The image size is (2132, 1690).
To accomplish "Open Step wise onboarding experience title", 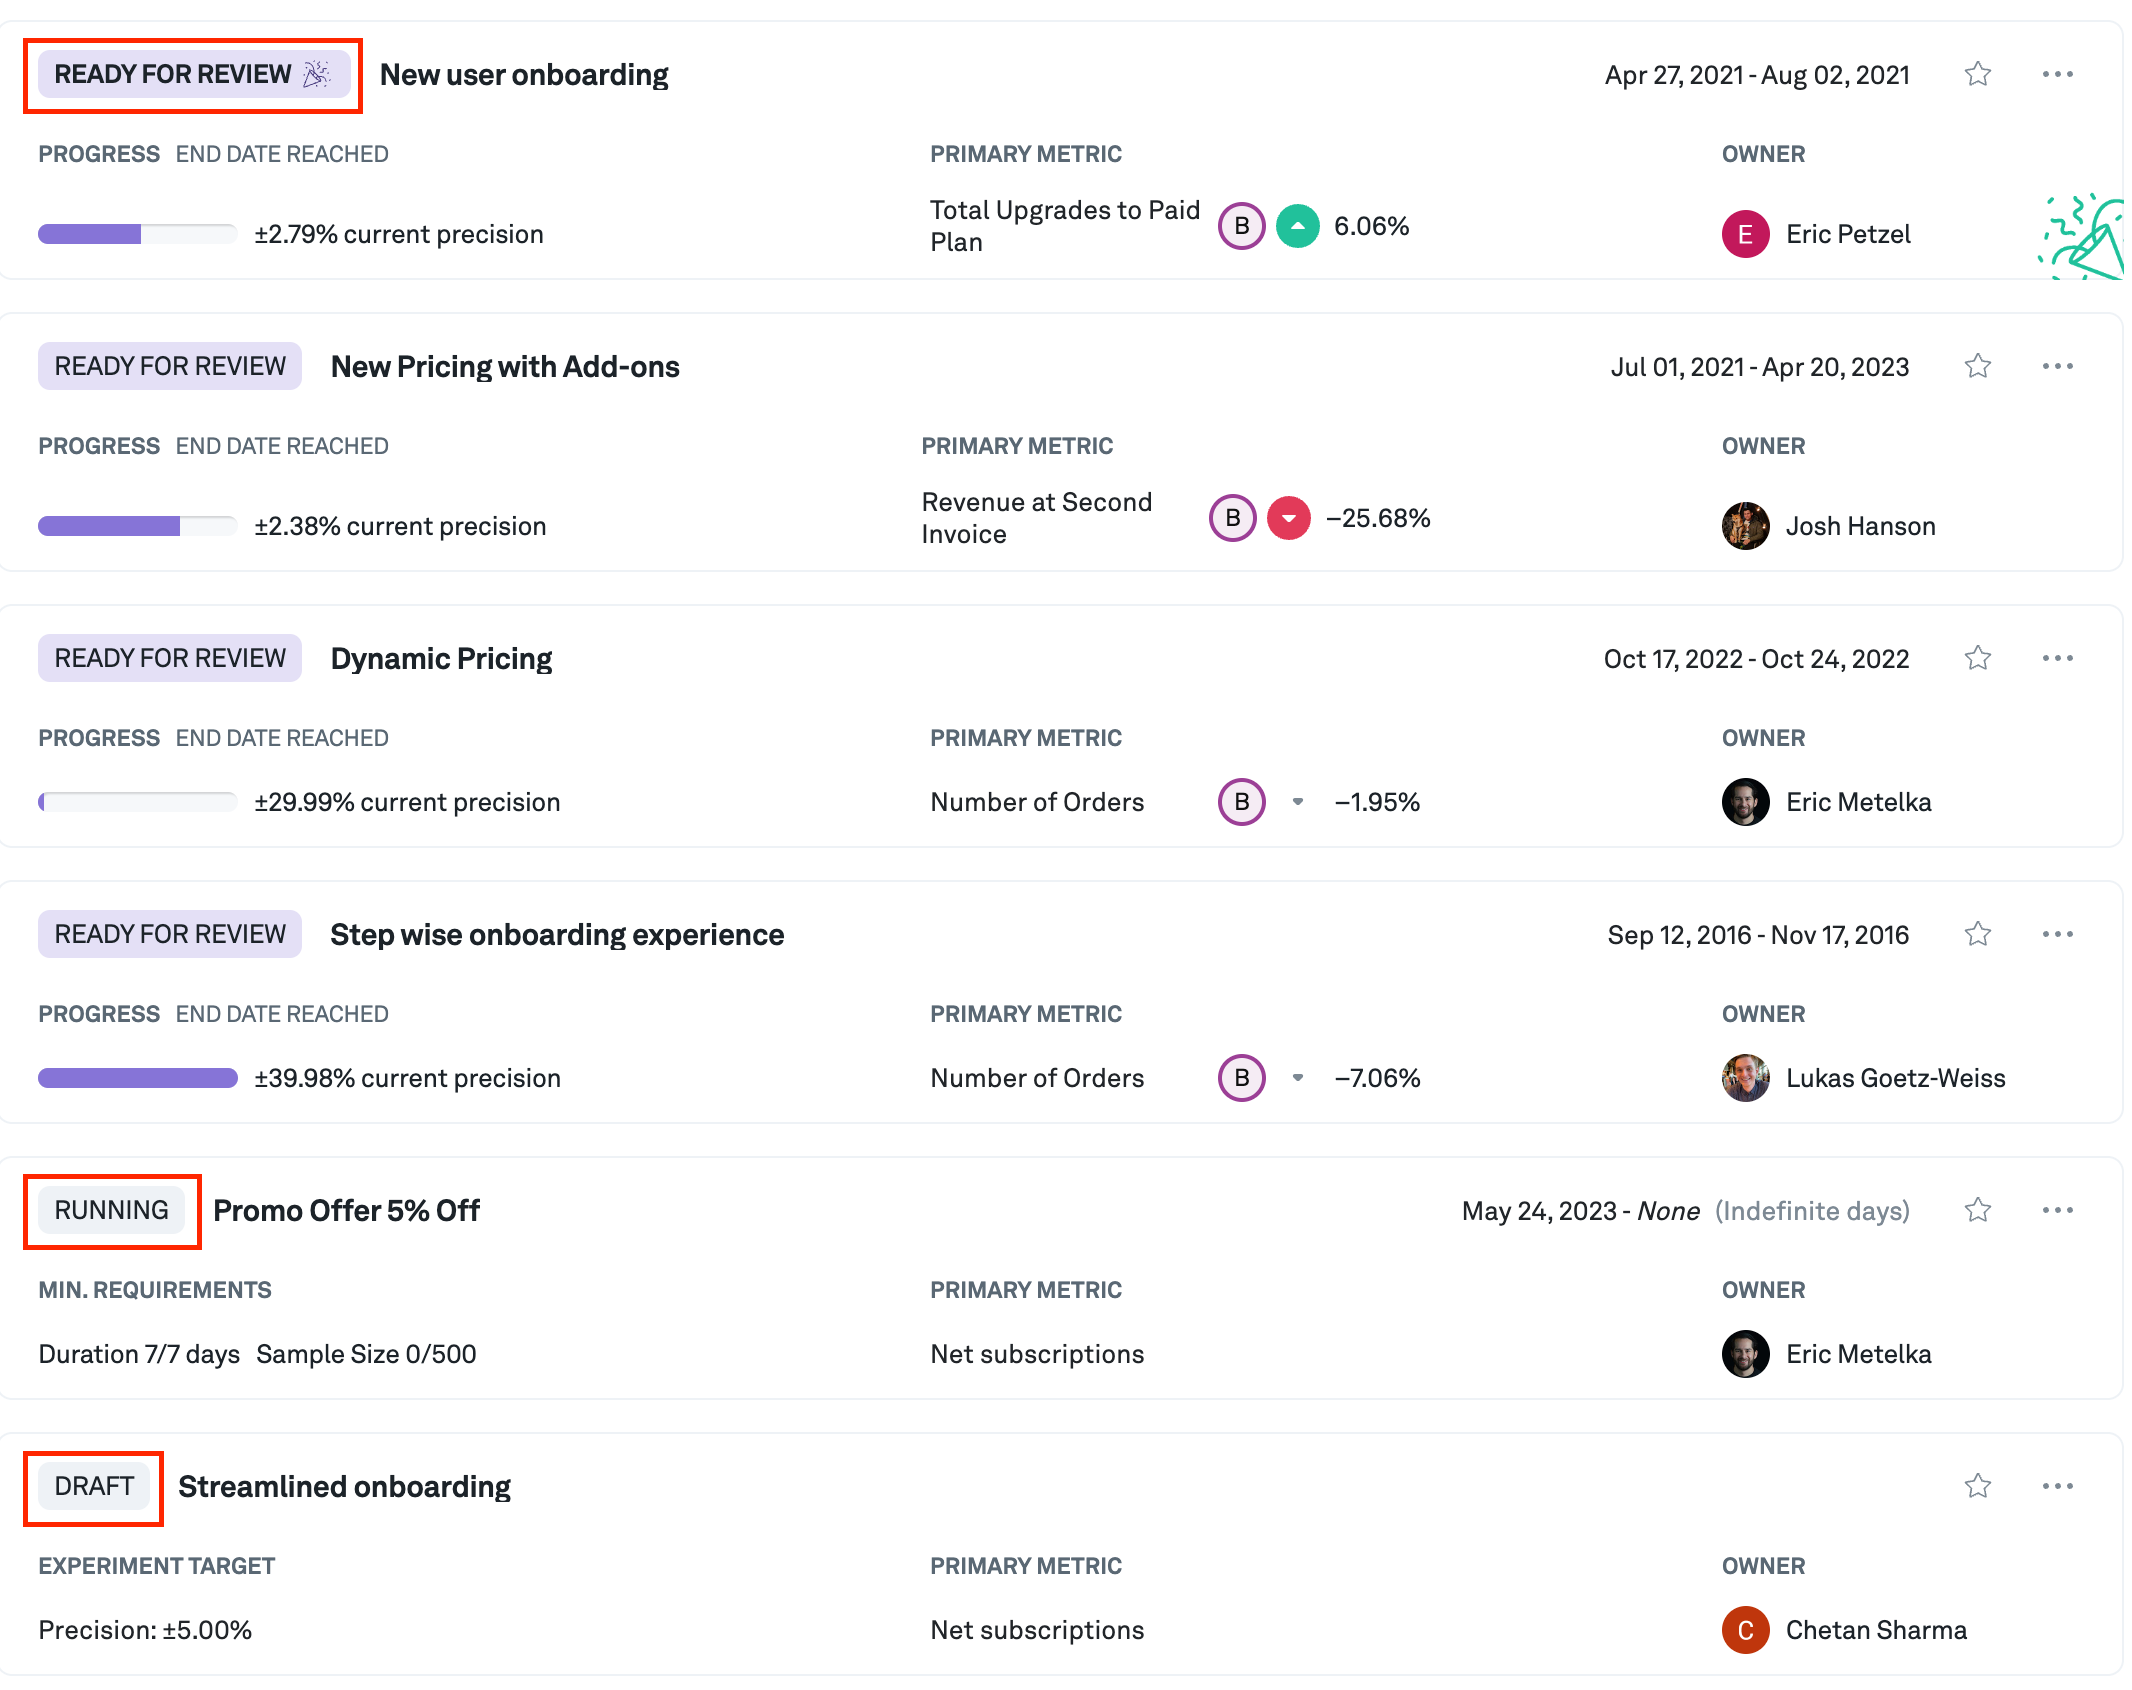I will click(557, 935).
